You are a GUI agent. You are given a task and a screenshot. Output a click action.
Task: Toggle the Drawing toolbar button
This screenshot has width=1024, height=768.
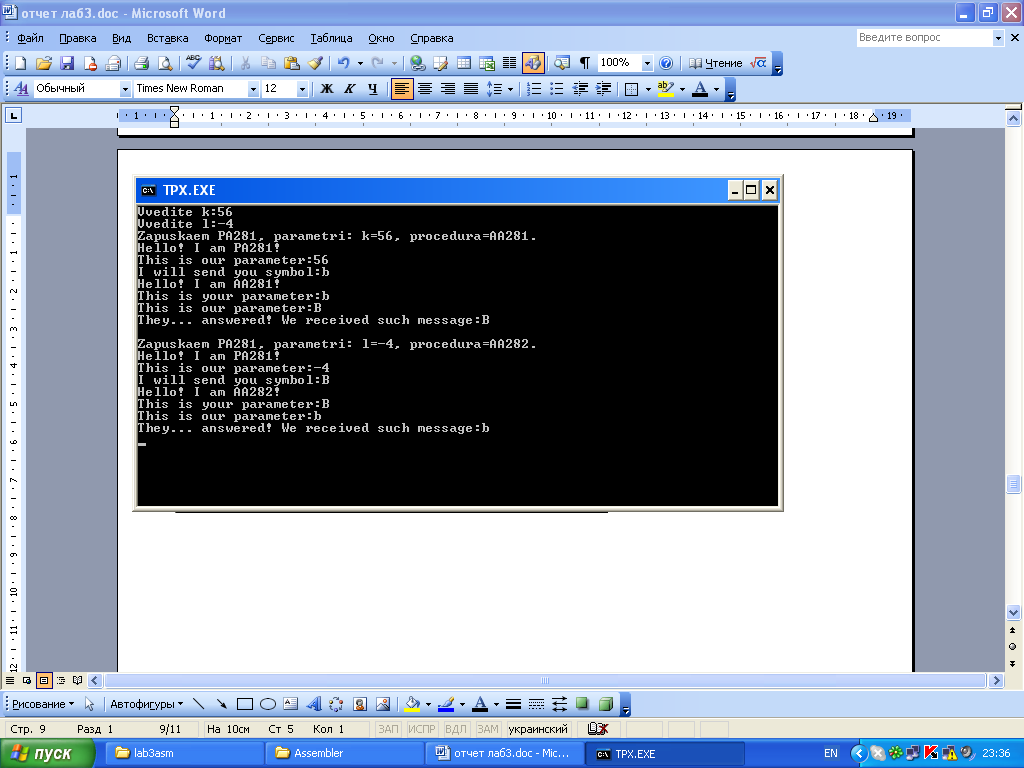(x=533, y=63)
